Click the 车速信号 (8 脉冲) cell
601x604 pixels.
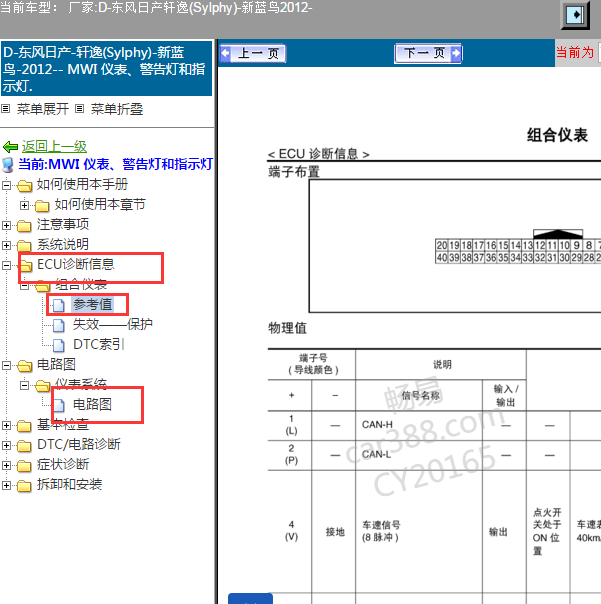coord(419,531)
